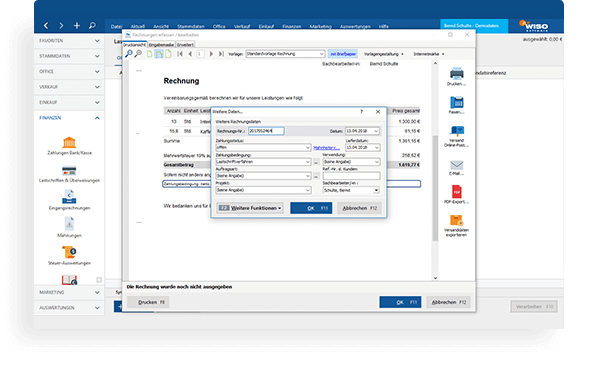Click the Faxen icon in right panel

point(457,102)
